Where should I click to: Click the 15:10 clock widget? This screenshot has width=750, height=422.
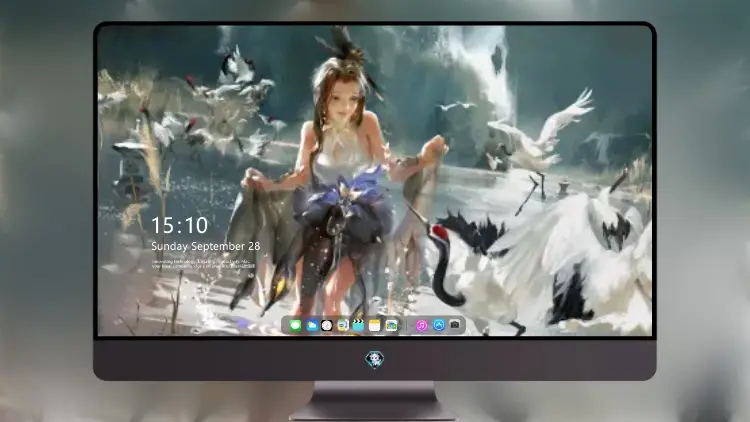coord(180,225)
